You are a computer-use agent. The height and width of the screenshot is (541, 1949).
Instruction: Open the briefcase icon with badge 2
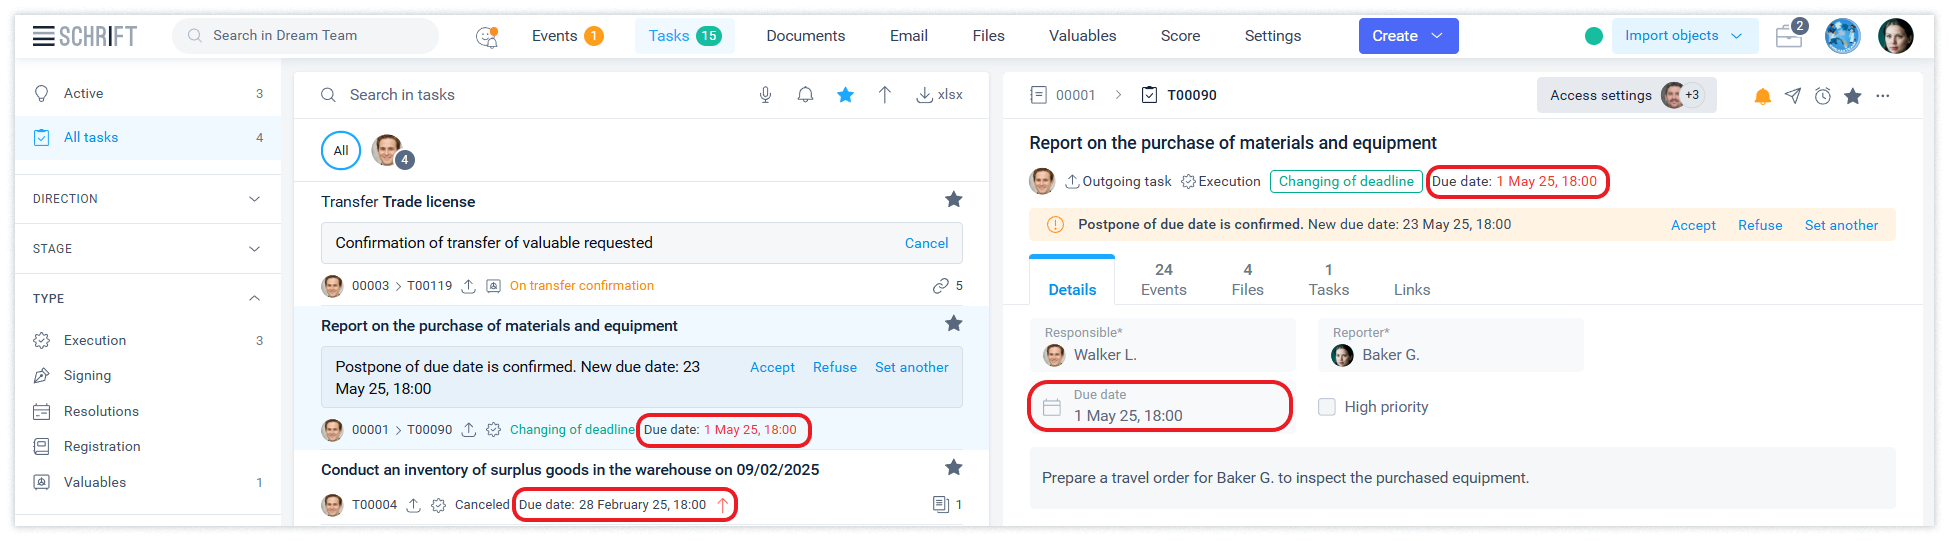pyautogui.click(x=1789, y=36)
